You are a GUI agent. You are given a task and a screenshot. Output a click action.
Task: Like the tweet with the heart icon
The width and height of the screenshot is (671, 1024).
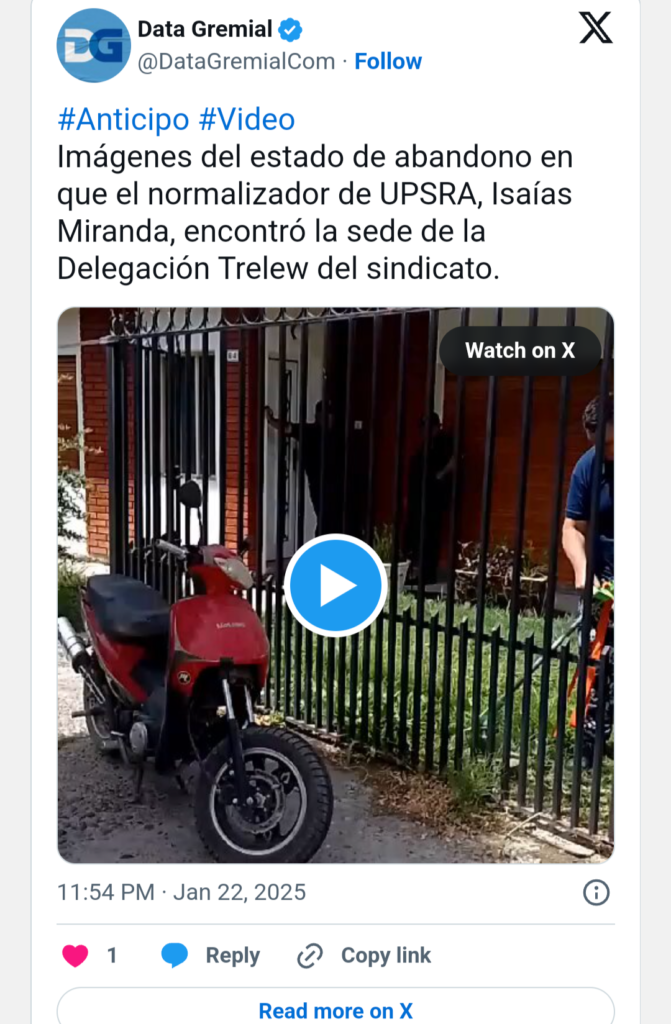[x=75, y=955]
